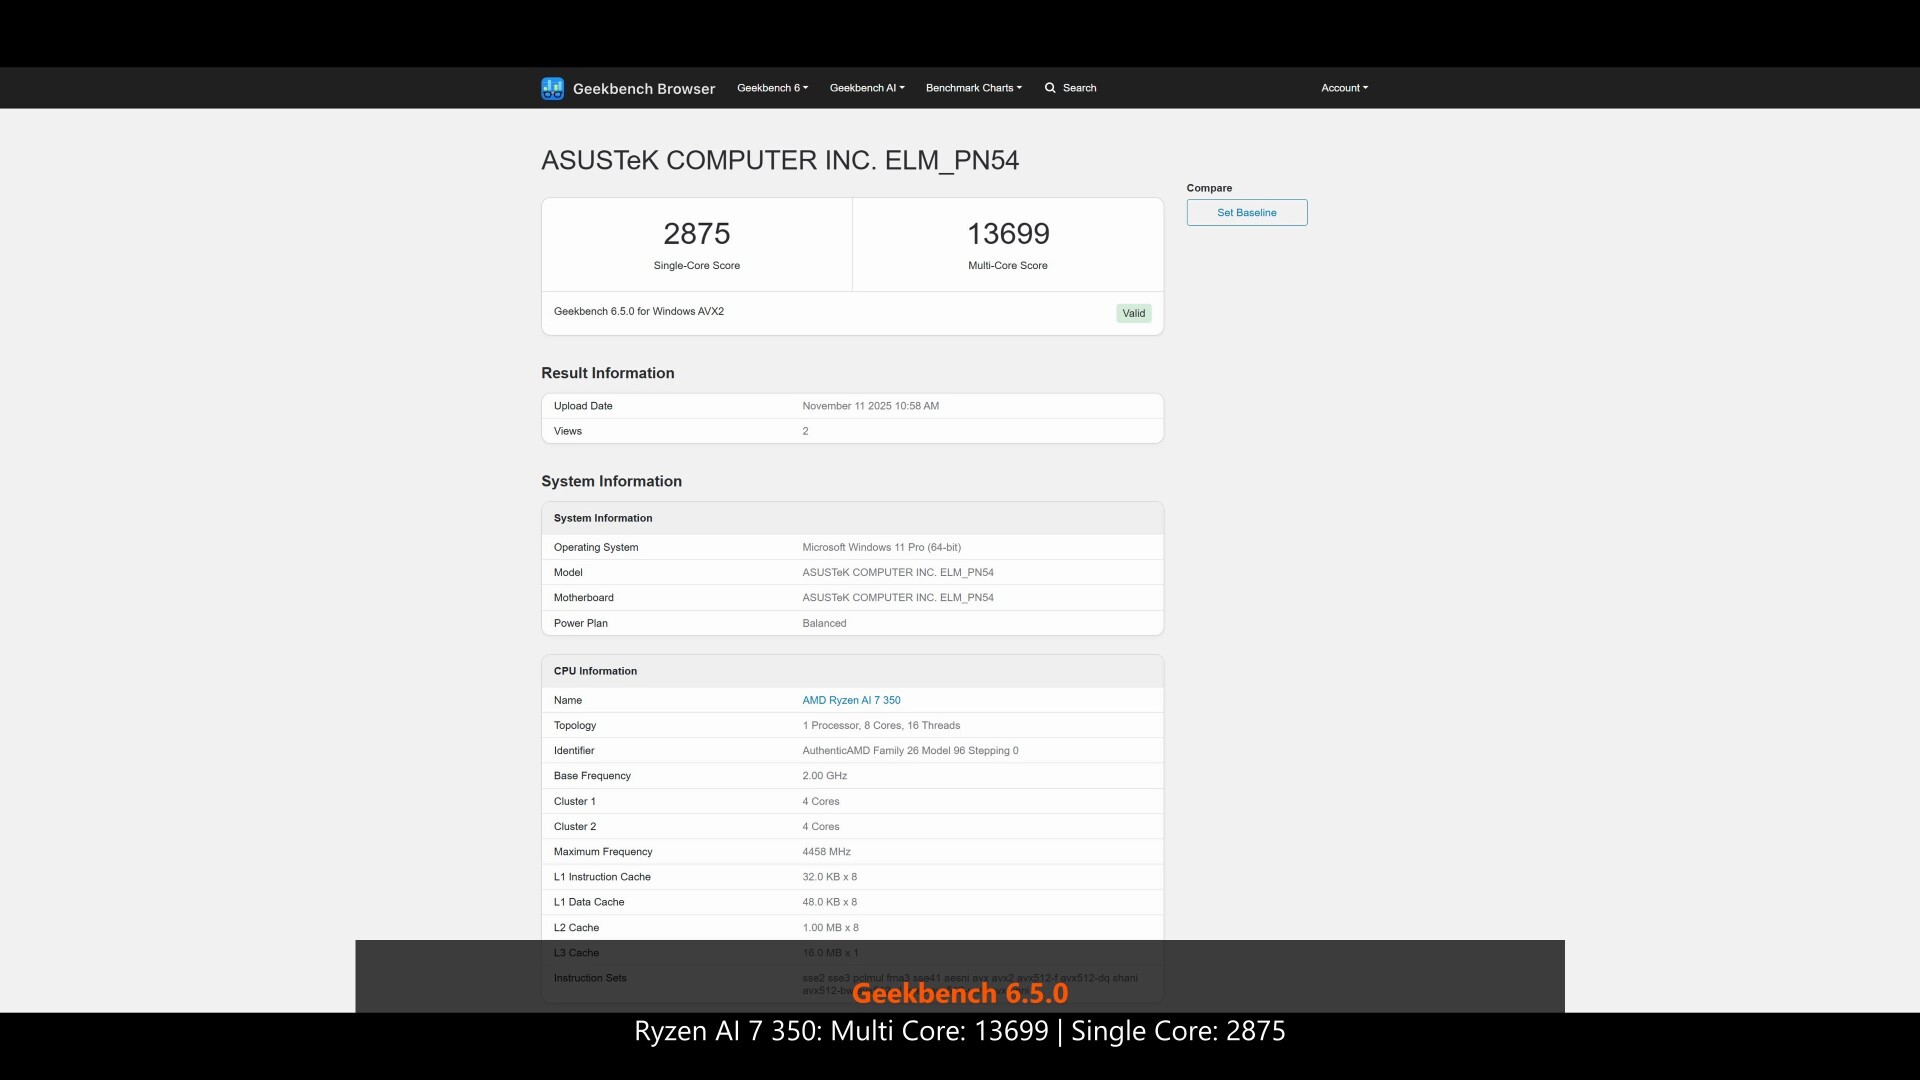Click the Maximum Frequency 4458 MHz value
The width and height of the screenshot is (1920, 1080).
(826, 851)
